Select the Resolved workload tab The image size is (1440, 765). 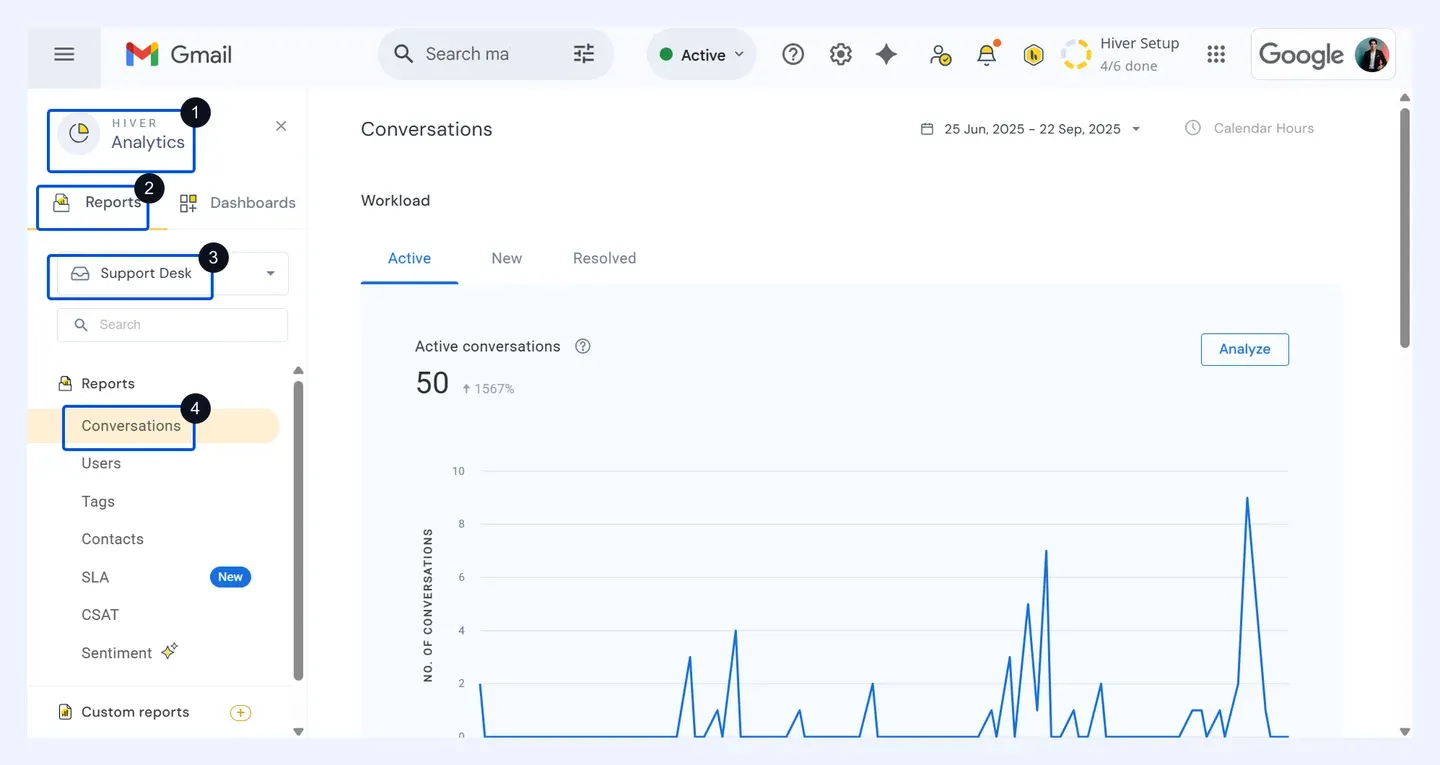[604, 258]
